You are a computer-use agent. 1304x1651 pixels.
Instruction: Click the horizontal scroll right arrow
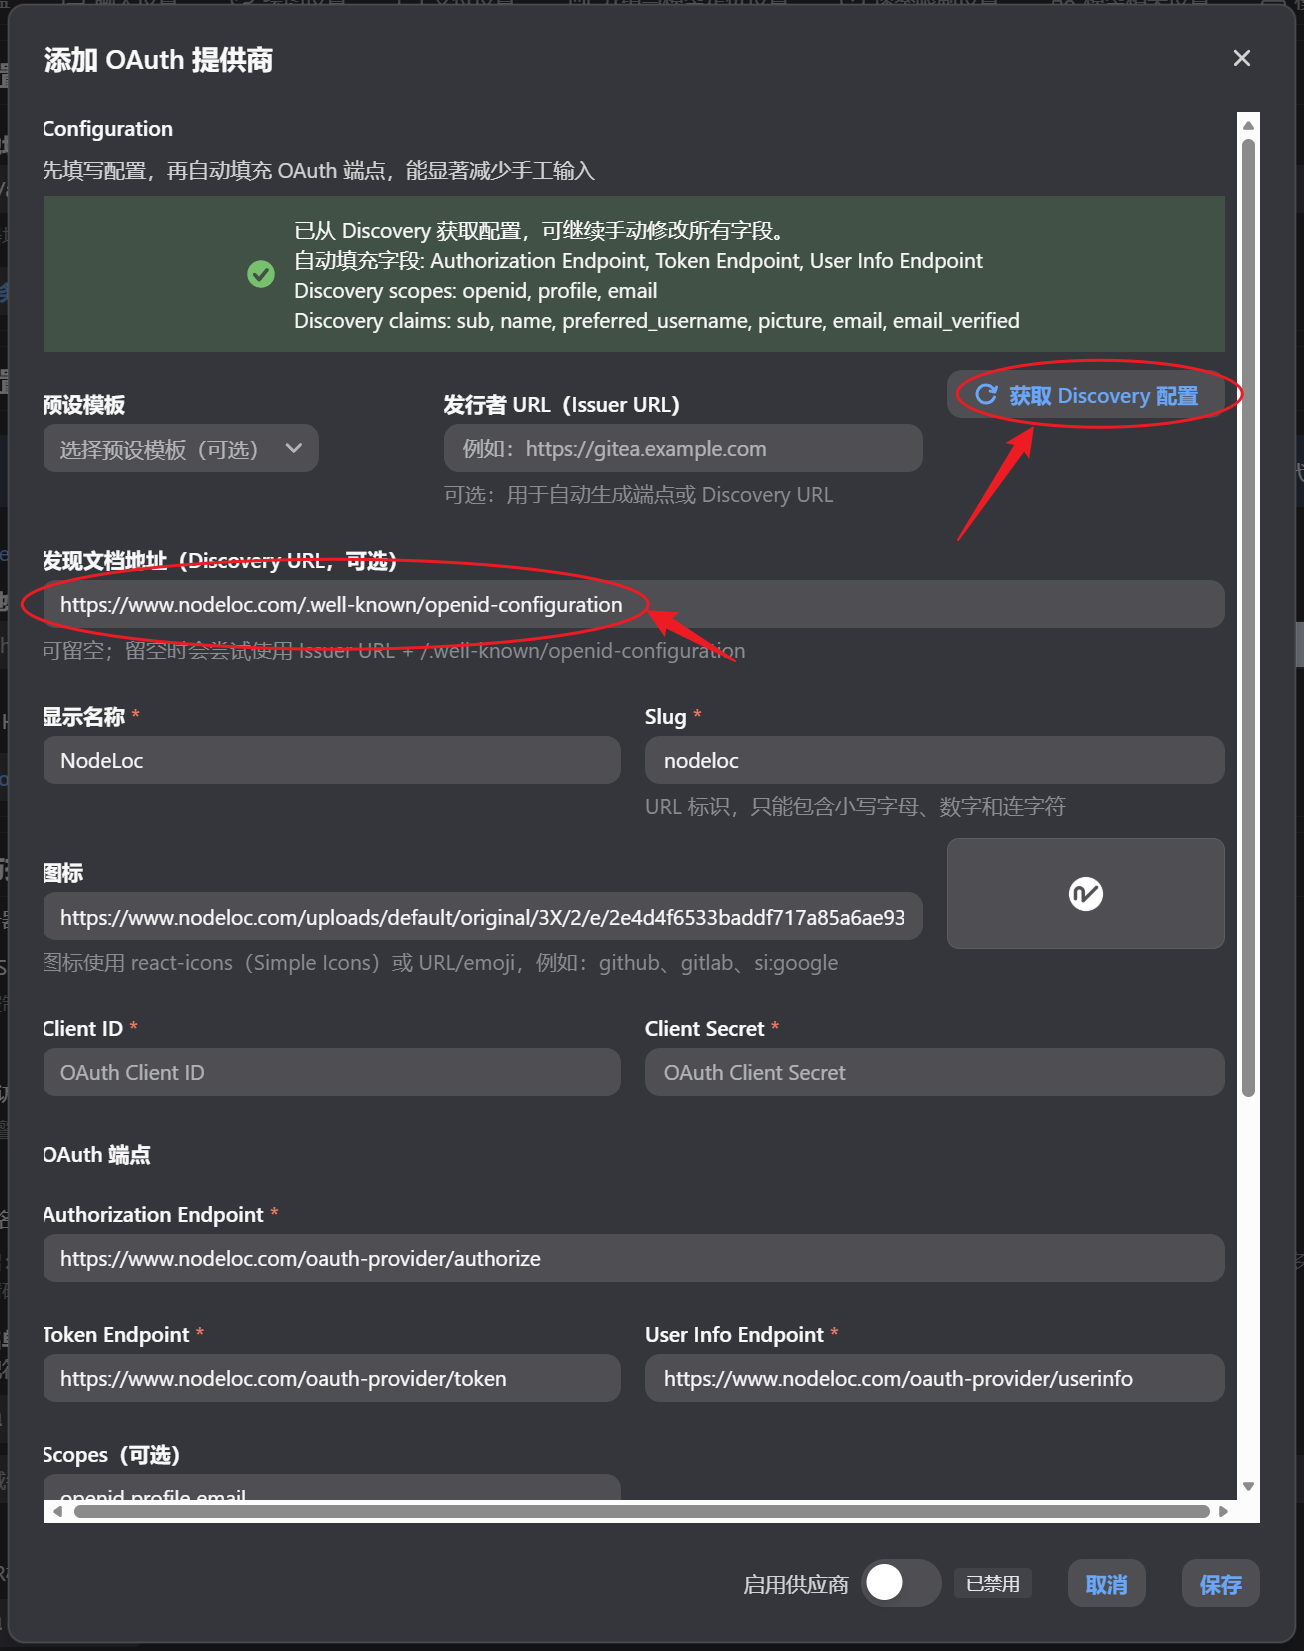[x=1223, y=1511]
